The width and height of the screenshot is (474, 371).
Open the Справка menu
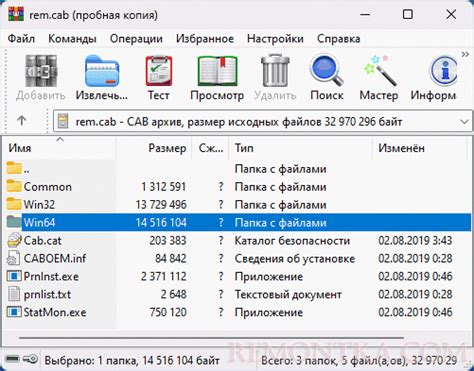tap(339, 39)
